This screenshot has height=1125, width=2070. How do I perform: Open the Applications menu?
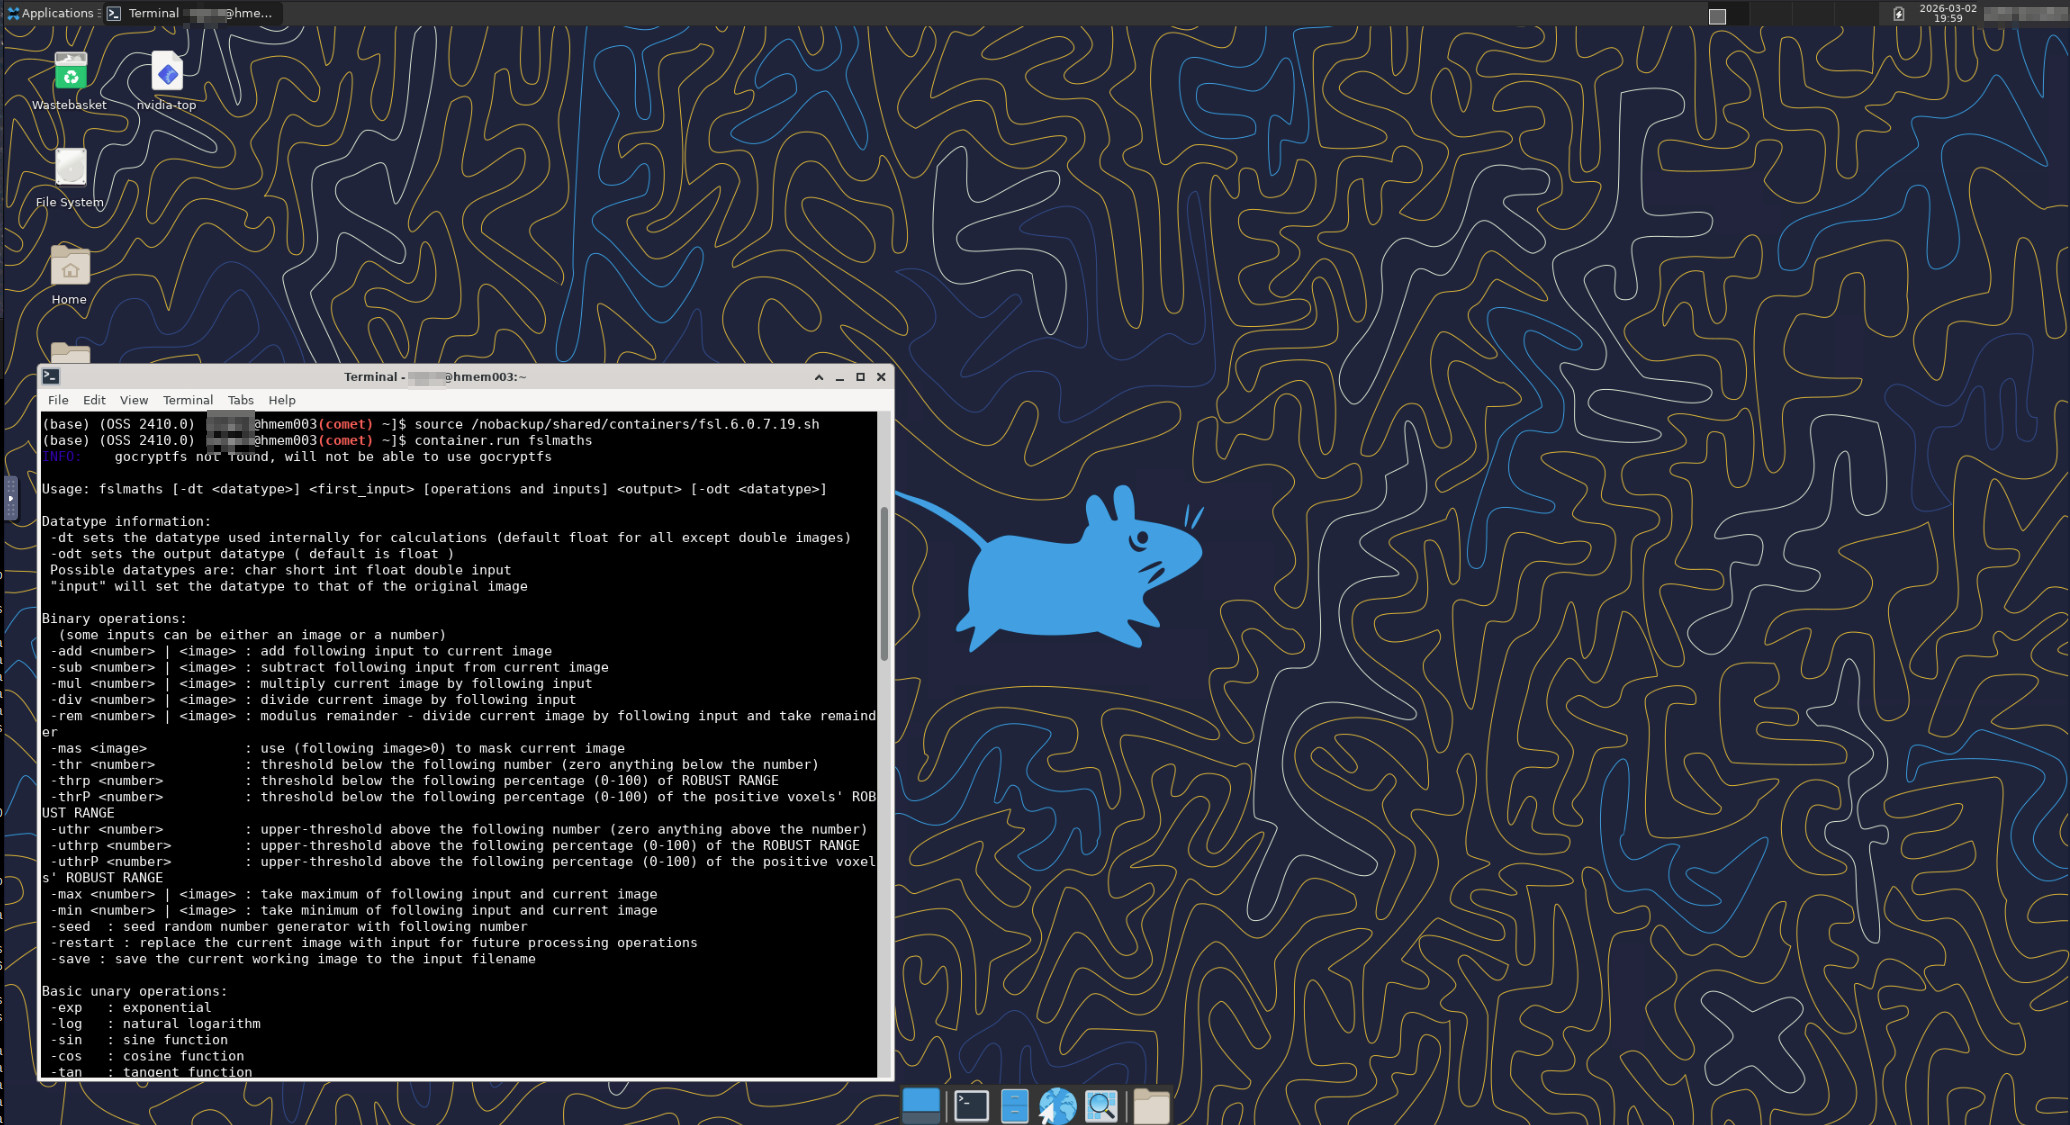(50, 13)
